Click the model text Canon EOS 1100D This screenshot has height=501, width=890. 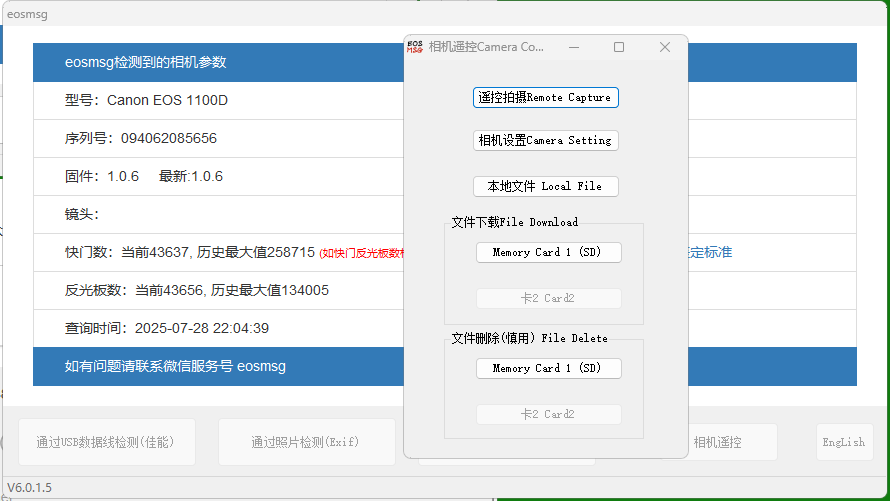tap(167, 100)
